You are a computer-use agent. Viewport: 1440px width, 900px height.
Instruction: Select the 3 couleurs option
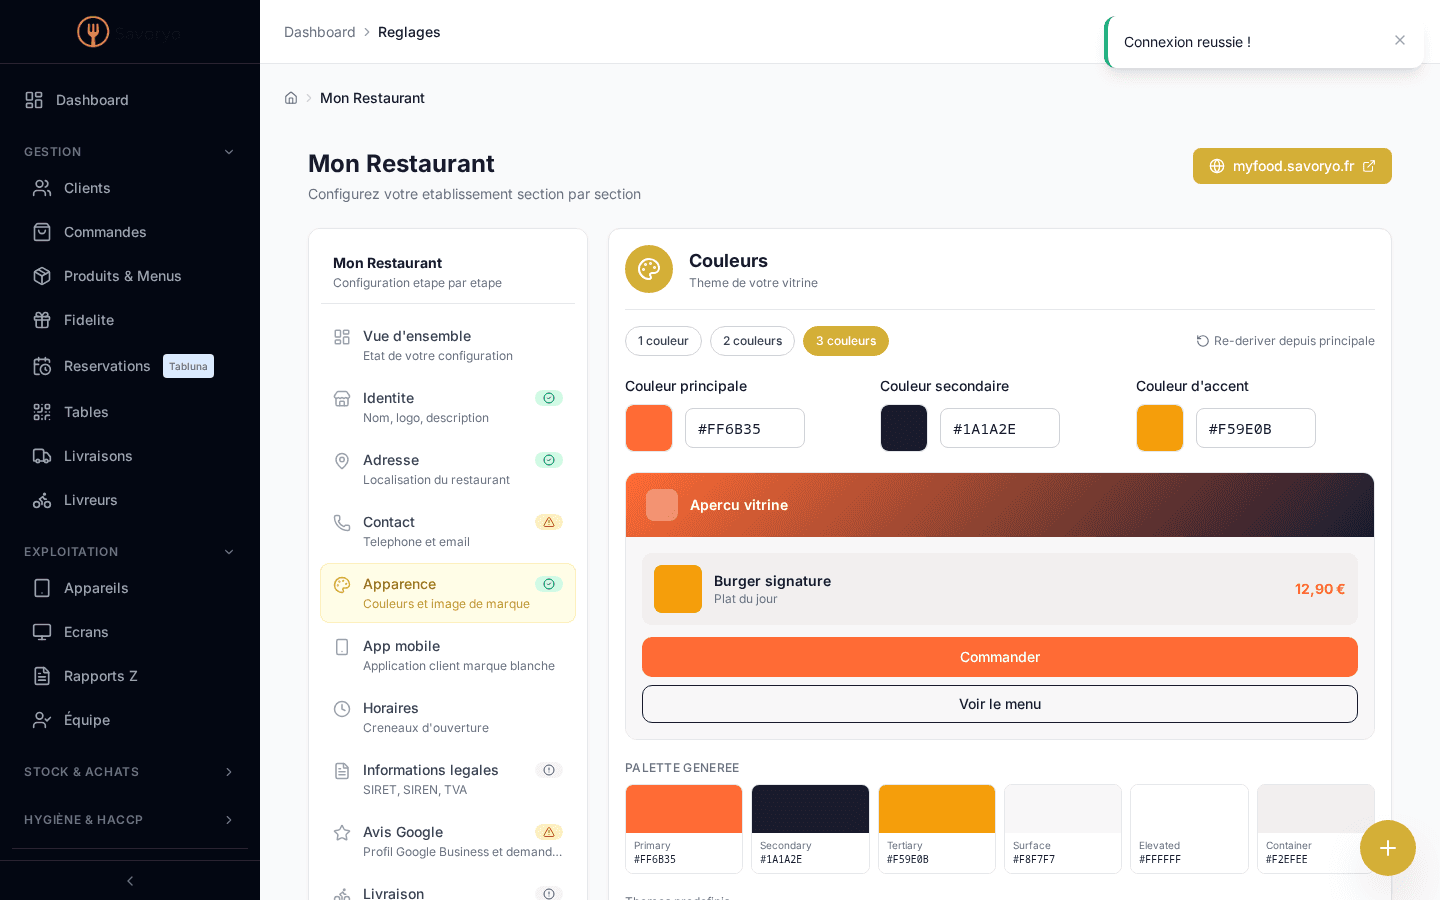pos(846,341)
